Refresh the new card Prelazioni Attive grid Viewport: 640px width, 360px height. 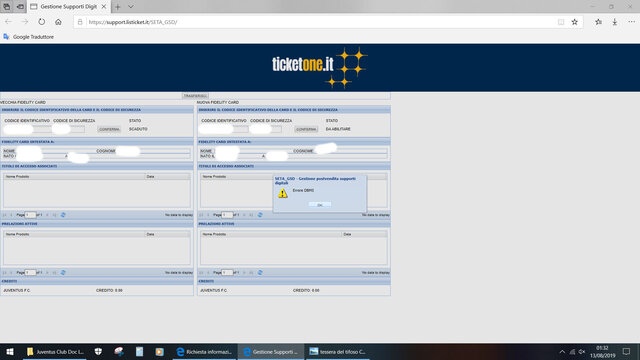pos(260,272)
